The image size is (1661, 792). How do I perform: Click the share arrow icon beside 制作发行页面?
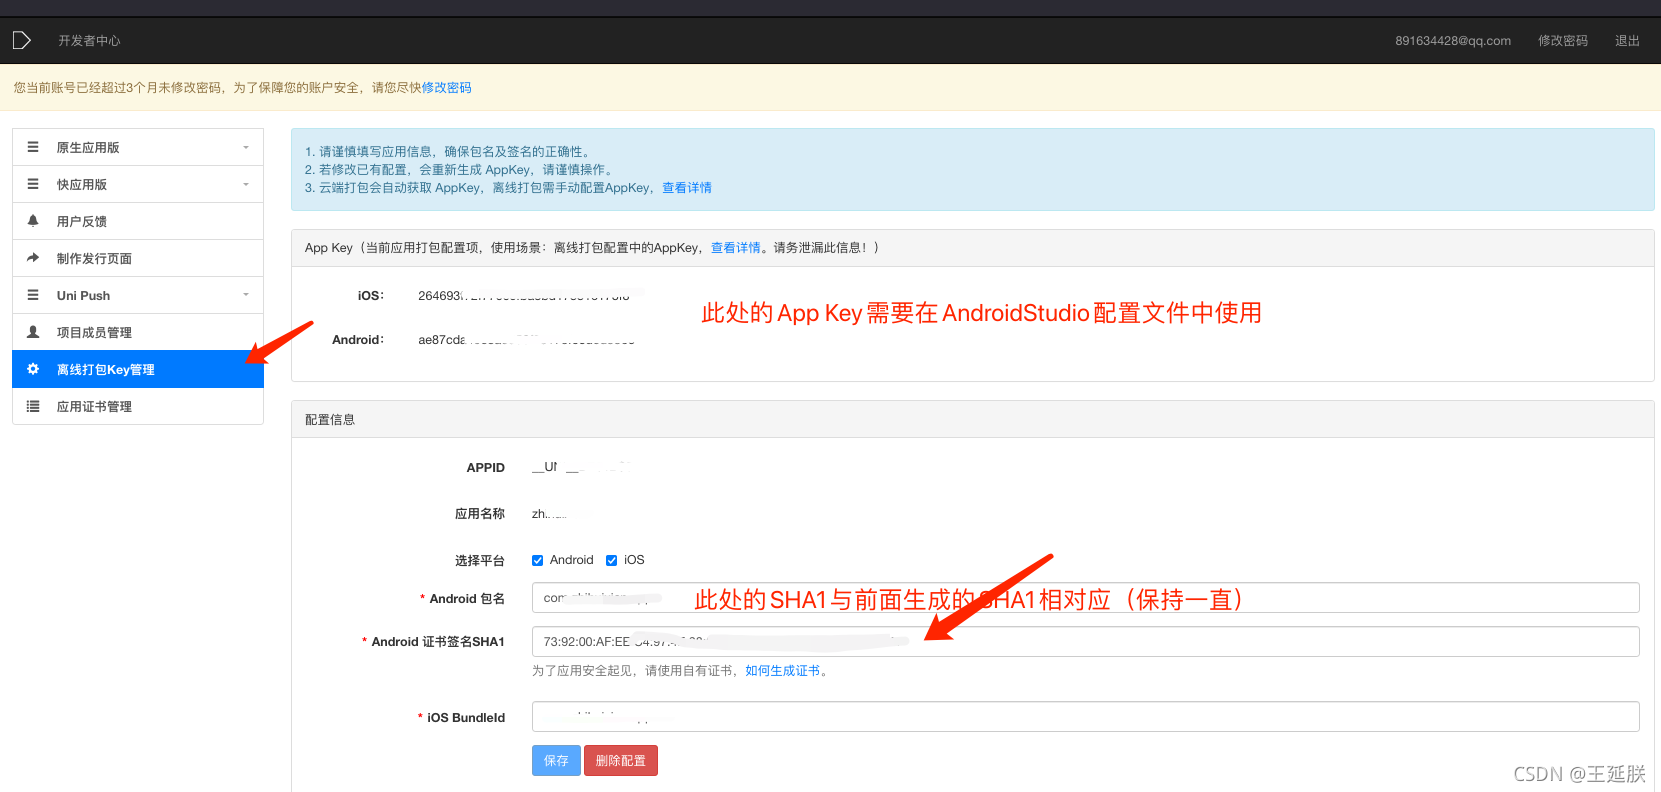pos(33,258)
